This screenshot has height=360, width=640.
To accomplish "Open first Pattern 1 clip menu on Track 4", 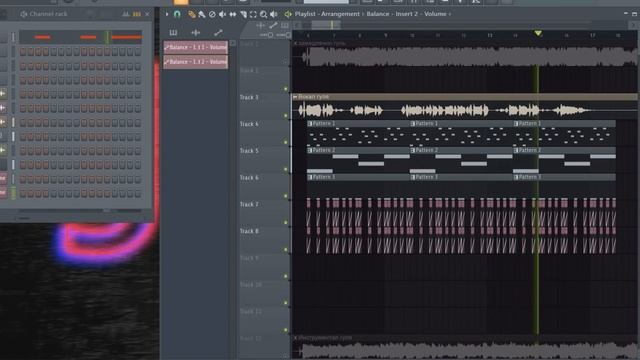I will [x=310, y=124].
